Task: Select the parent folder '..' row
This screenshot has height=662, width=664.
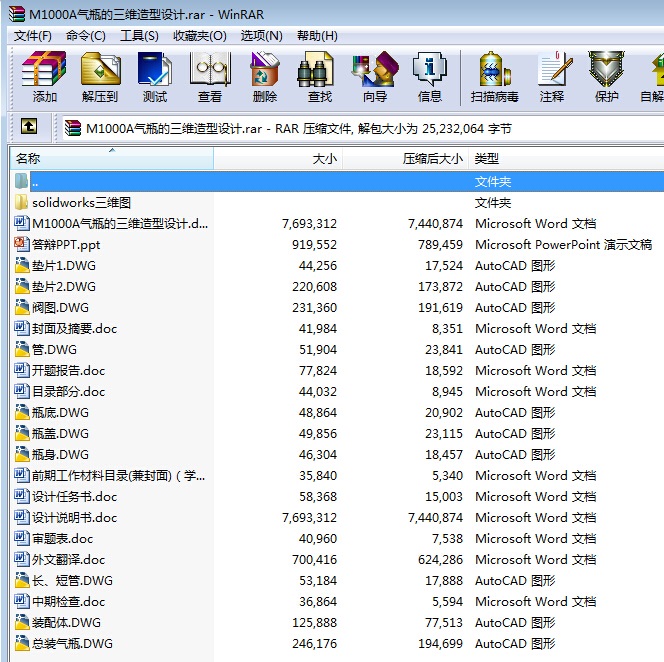Action: (x=337, y=182)
